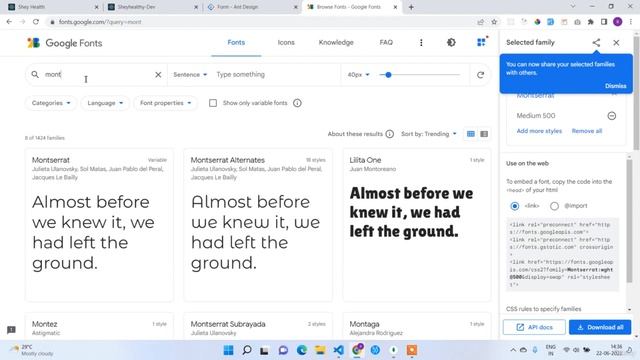
Task: Open Visual Studio Code from taskbar
Action: tap(338, 350)
